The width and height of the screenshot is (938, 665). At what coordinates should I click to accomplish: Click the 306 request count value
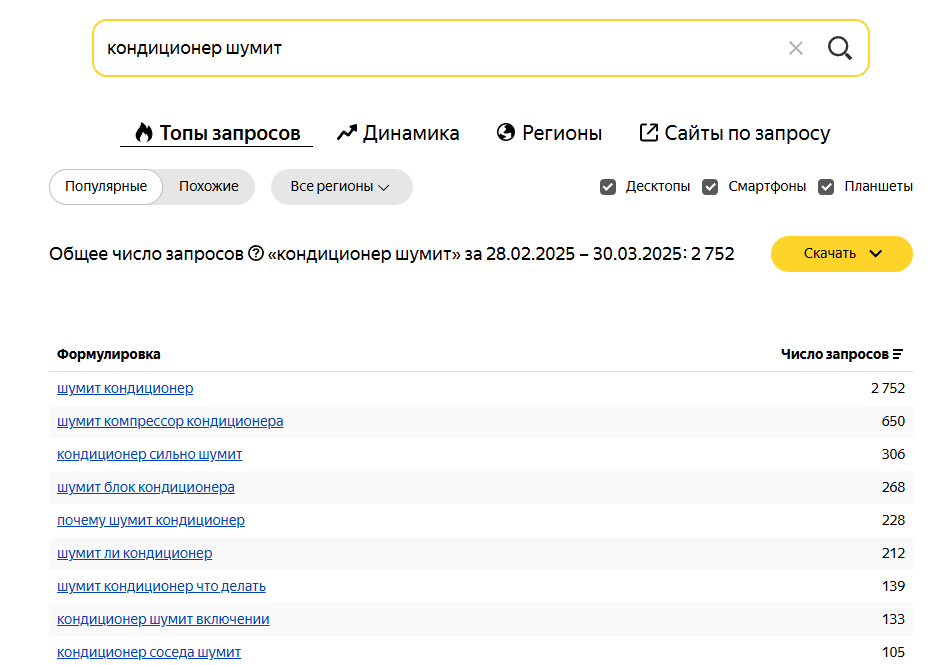(893, 454)
